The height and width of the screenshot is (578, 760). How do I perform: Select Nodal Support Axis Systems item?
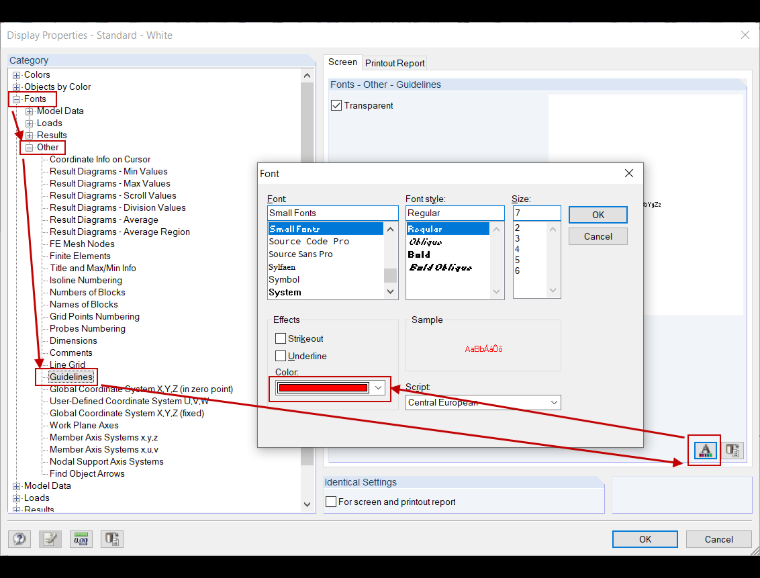point(106,461)
